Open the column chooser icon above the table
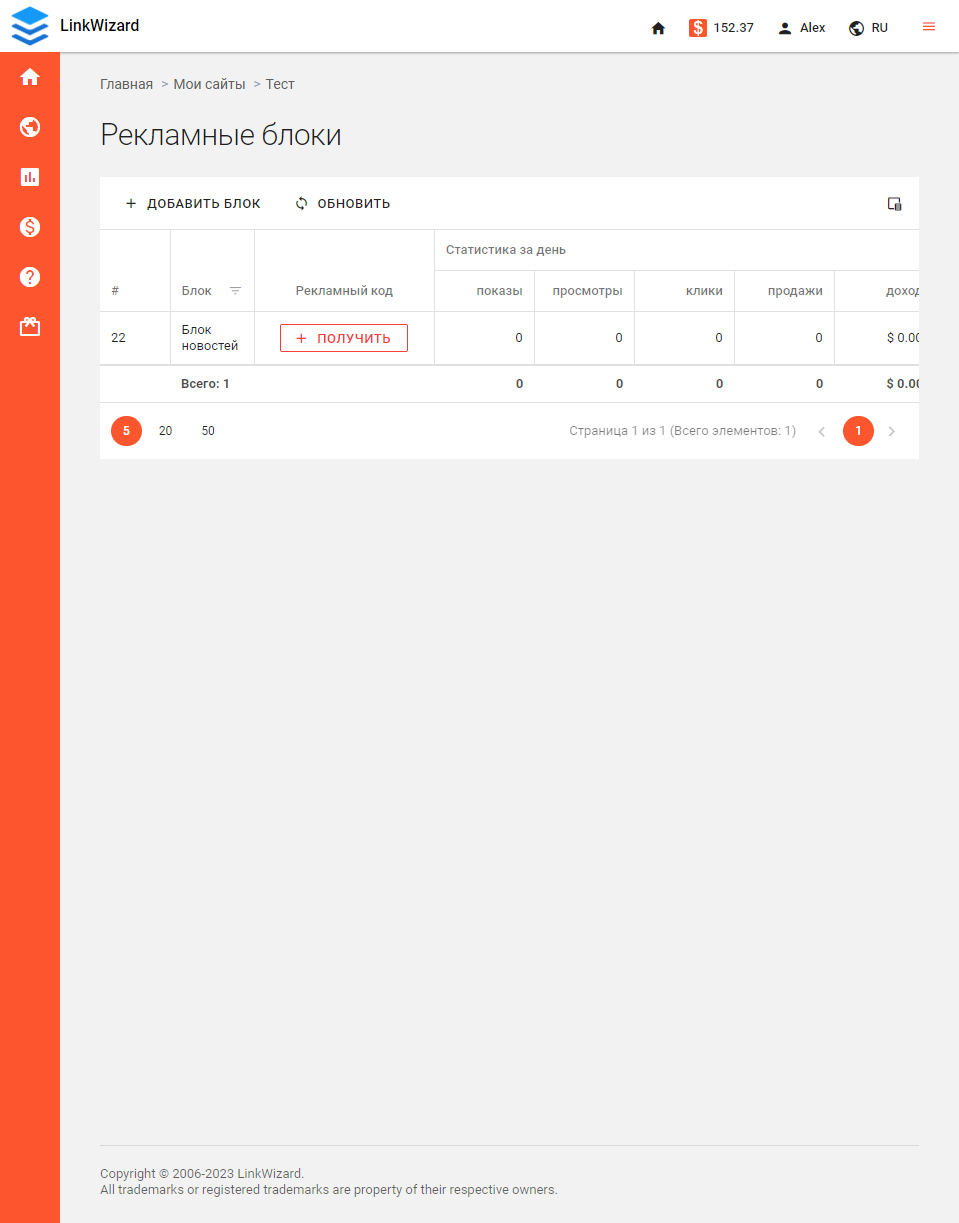Image resolution: width=959 pixels, height=1223 pixels. 894,204
